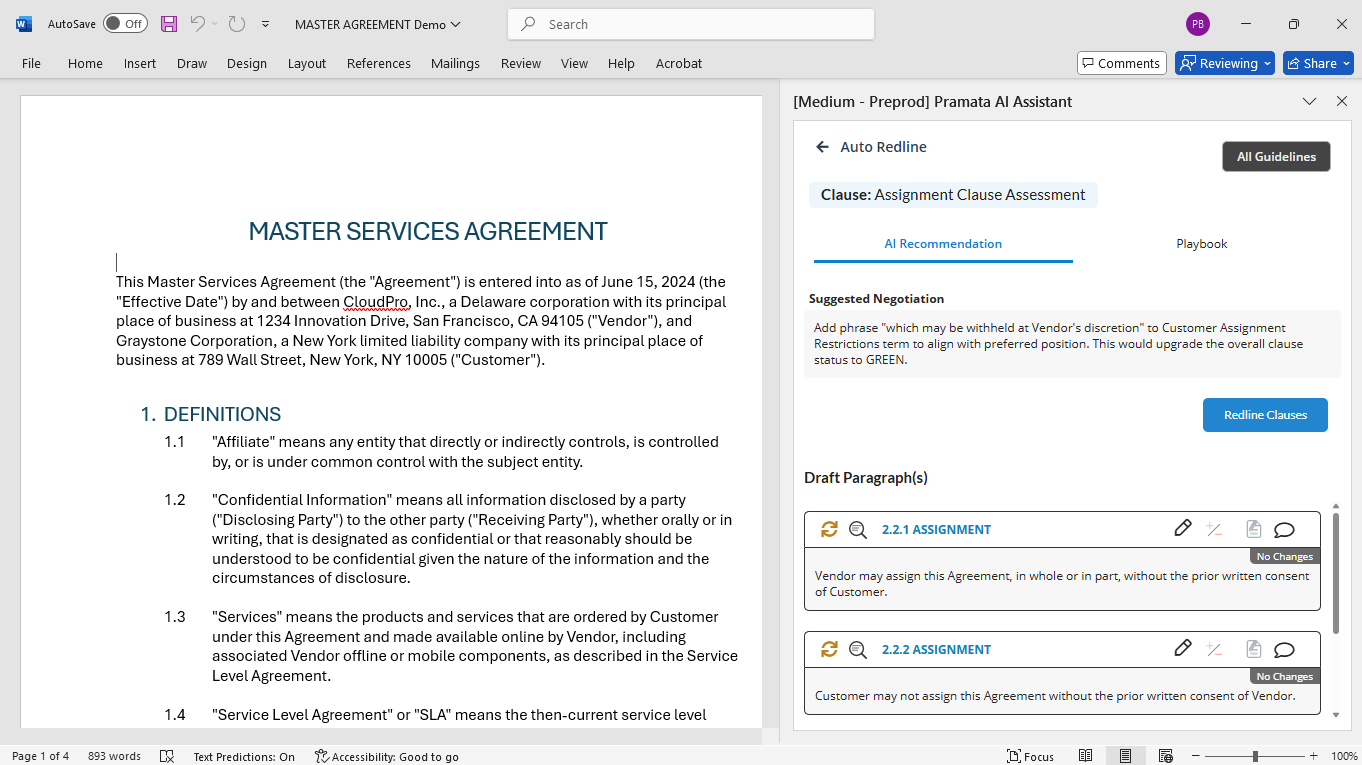The width and height of the screenshot is (1362, 765).
Task: Click plus/minus redline icon for 2.2.1 Assignment
Action: click(1215, 529)
